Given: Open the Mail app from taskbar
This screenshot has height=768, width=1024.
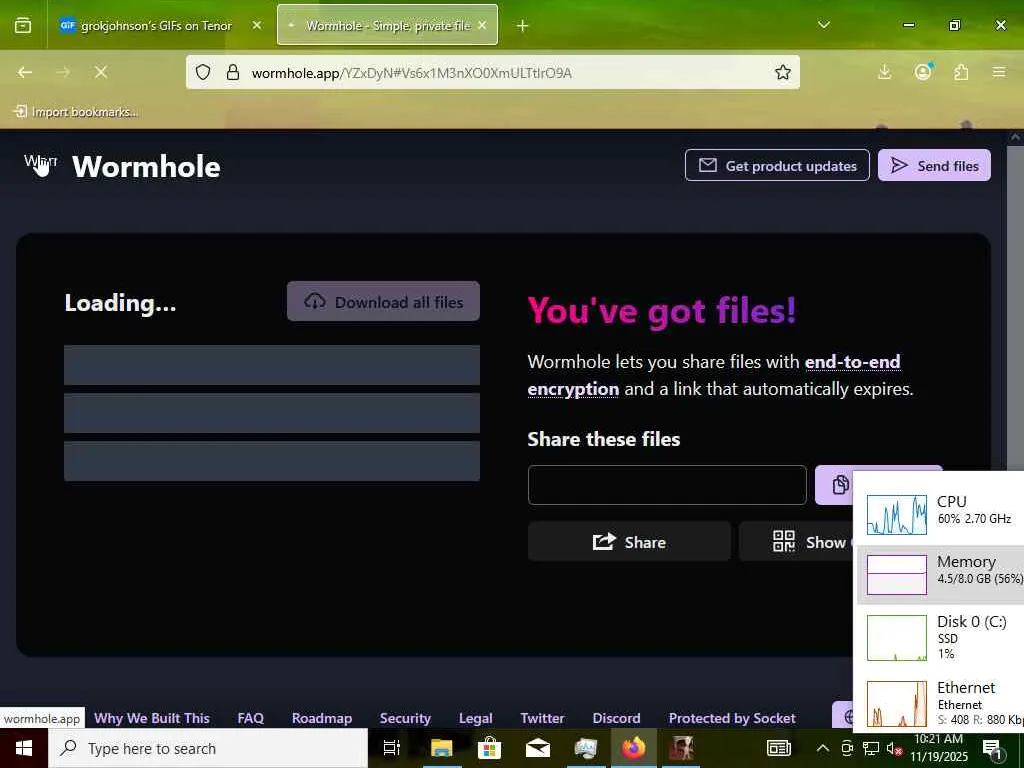Looking at the screenshot, I should coord(537,748).
